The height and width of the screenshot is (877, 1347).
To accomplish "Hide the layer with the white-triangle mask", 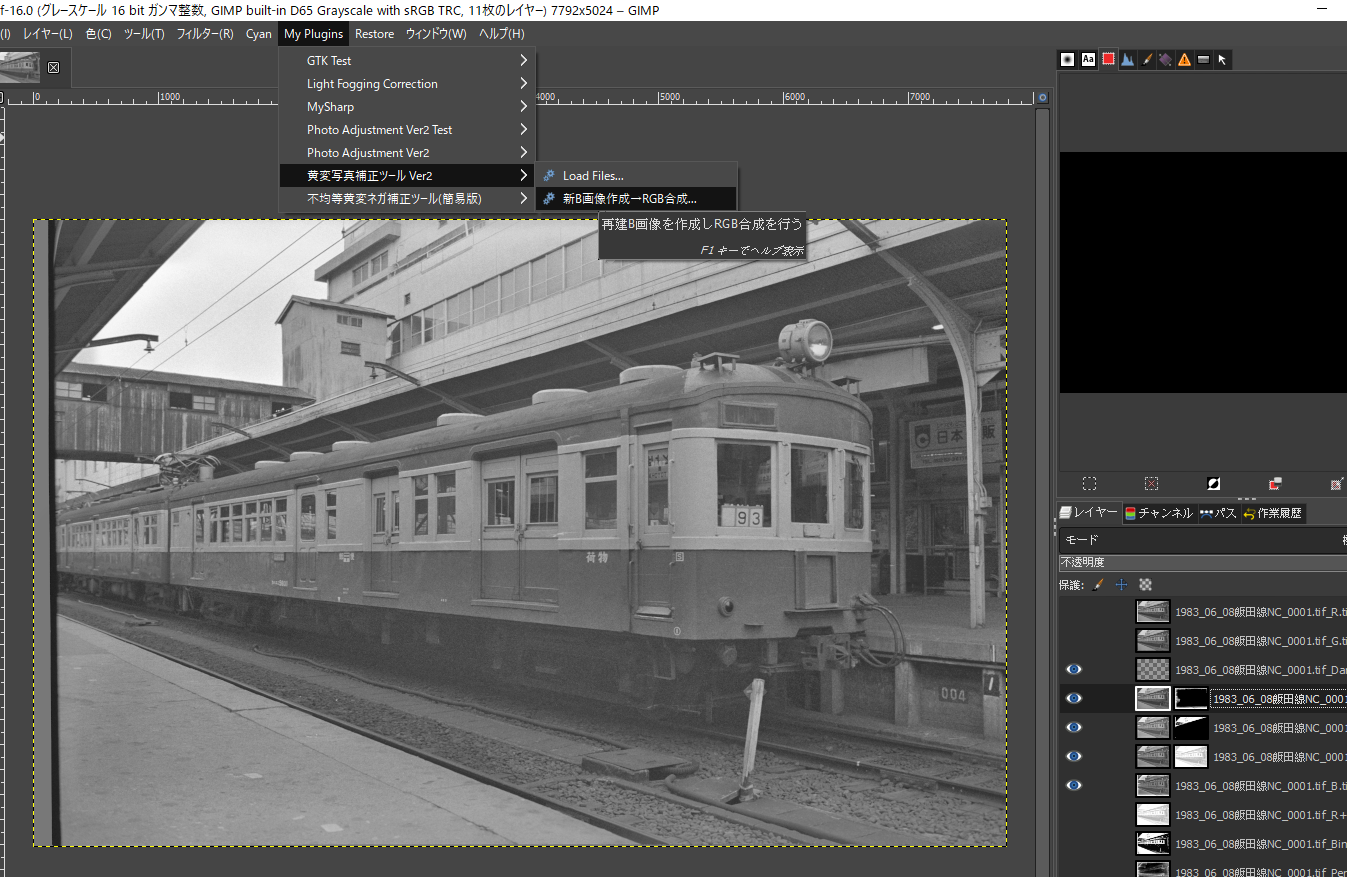I will (1074, 727).
